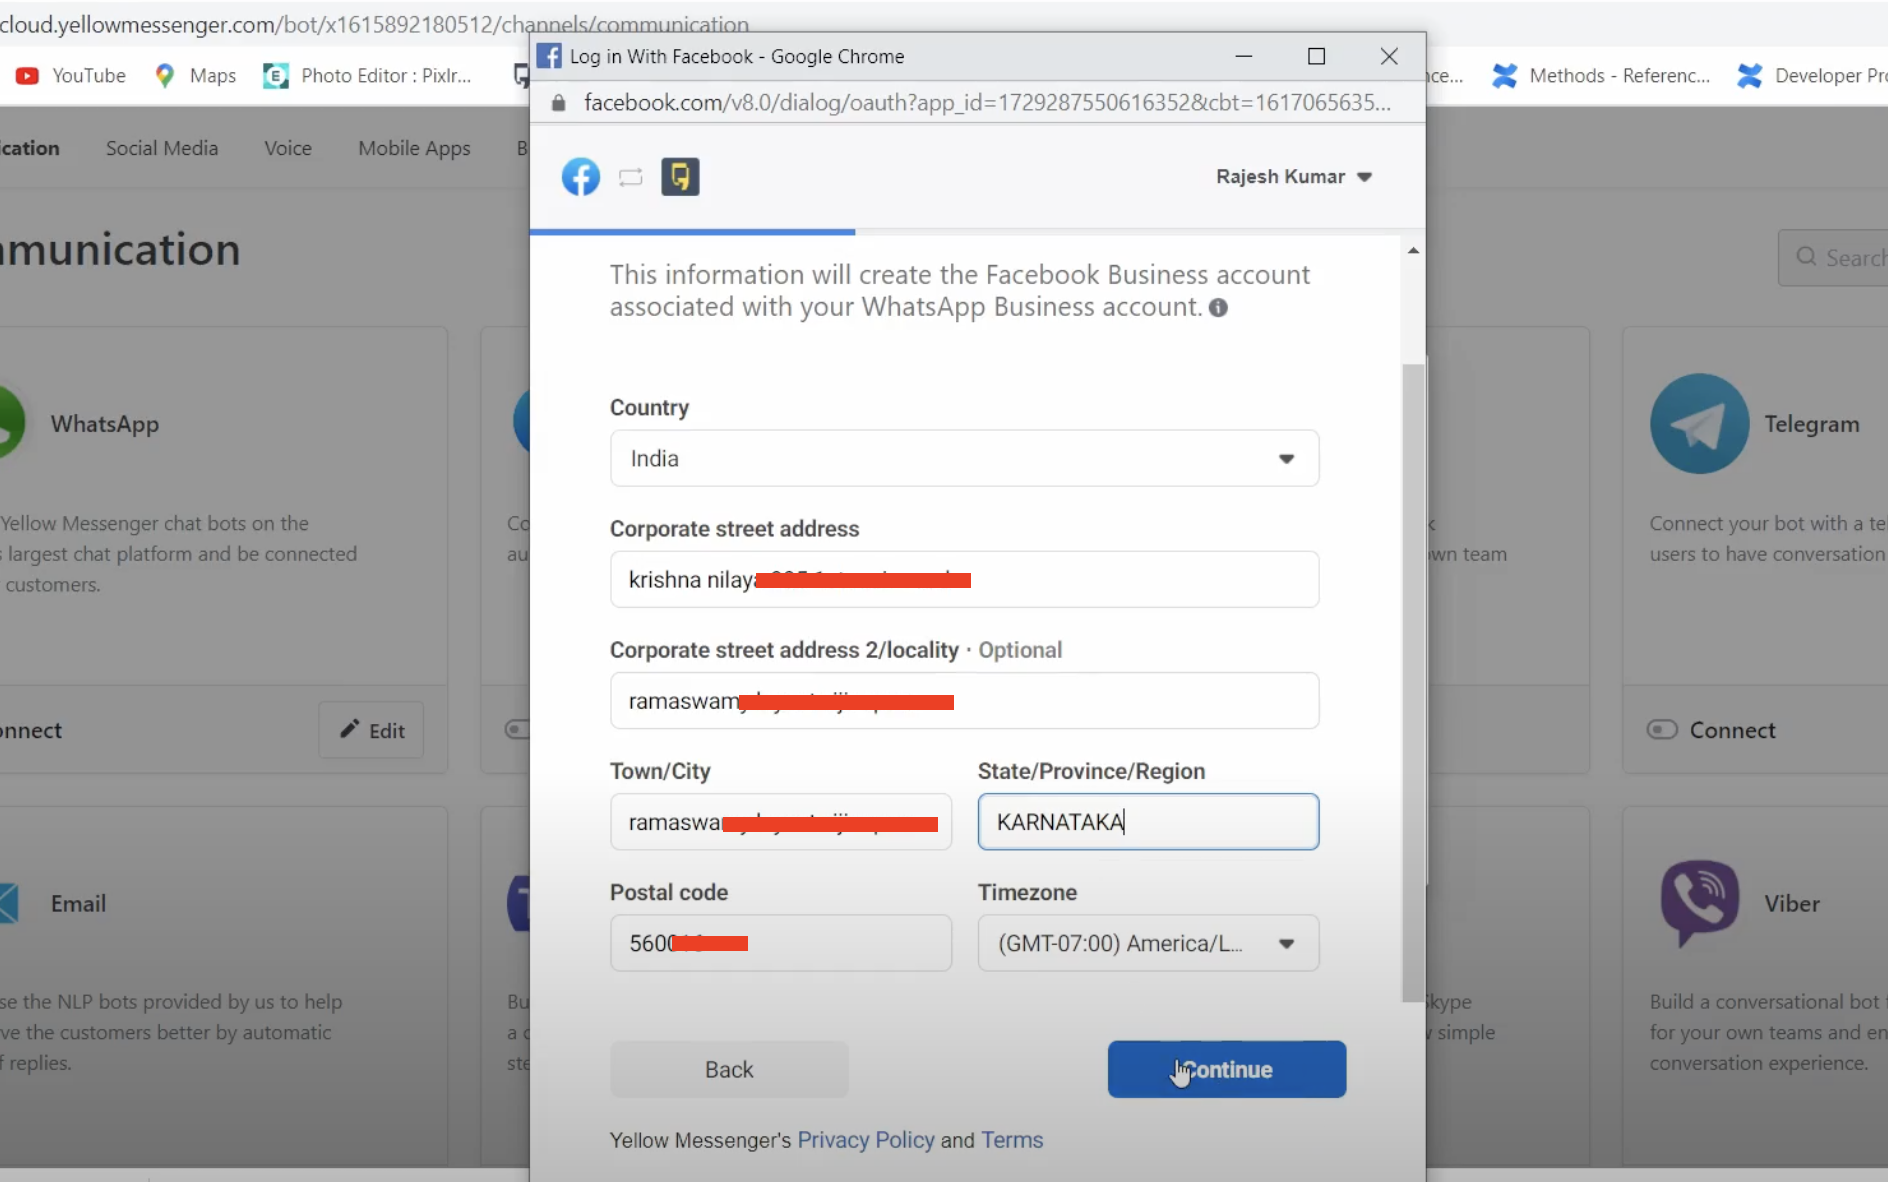
Task: Click the Corporate street address 2/locality field
Action: coord(964,700)
